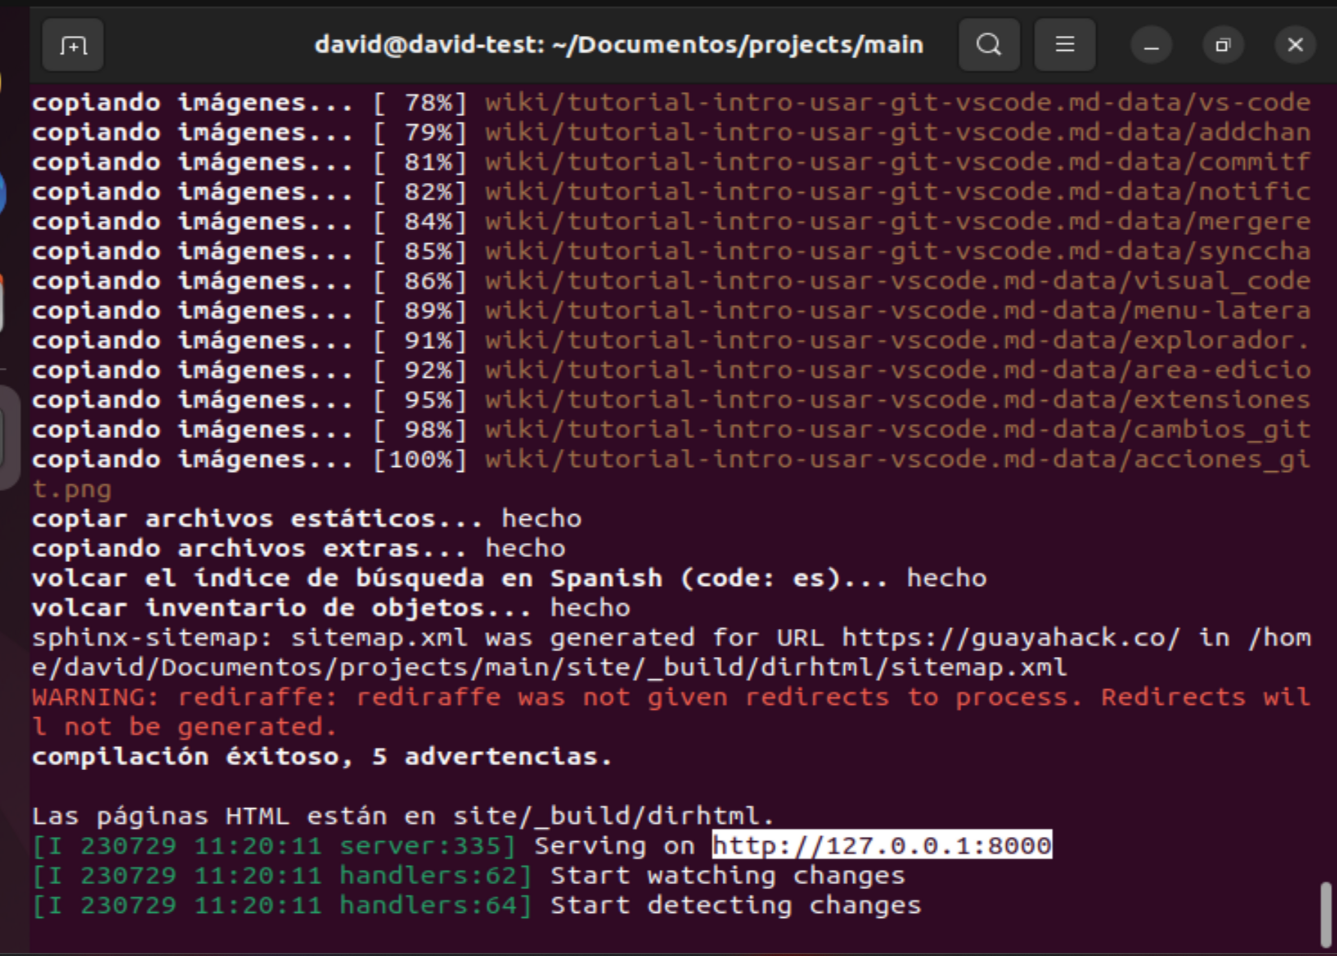Open a new terminal tab

pos(73,45)
